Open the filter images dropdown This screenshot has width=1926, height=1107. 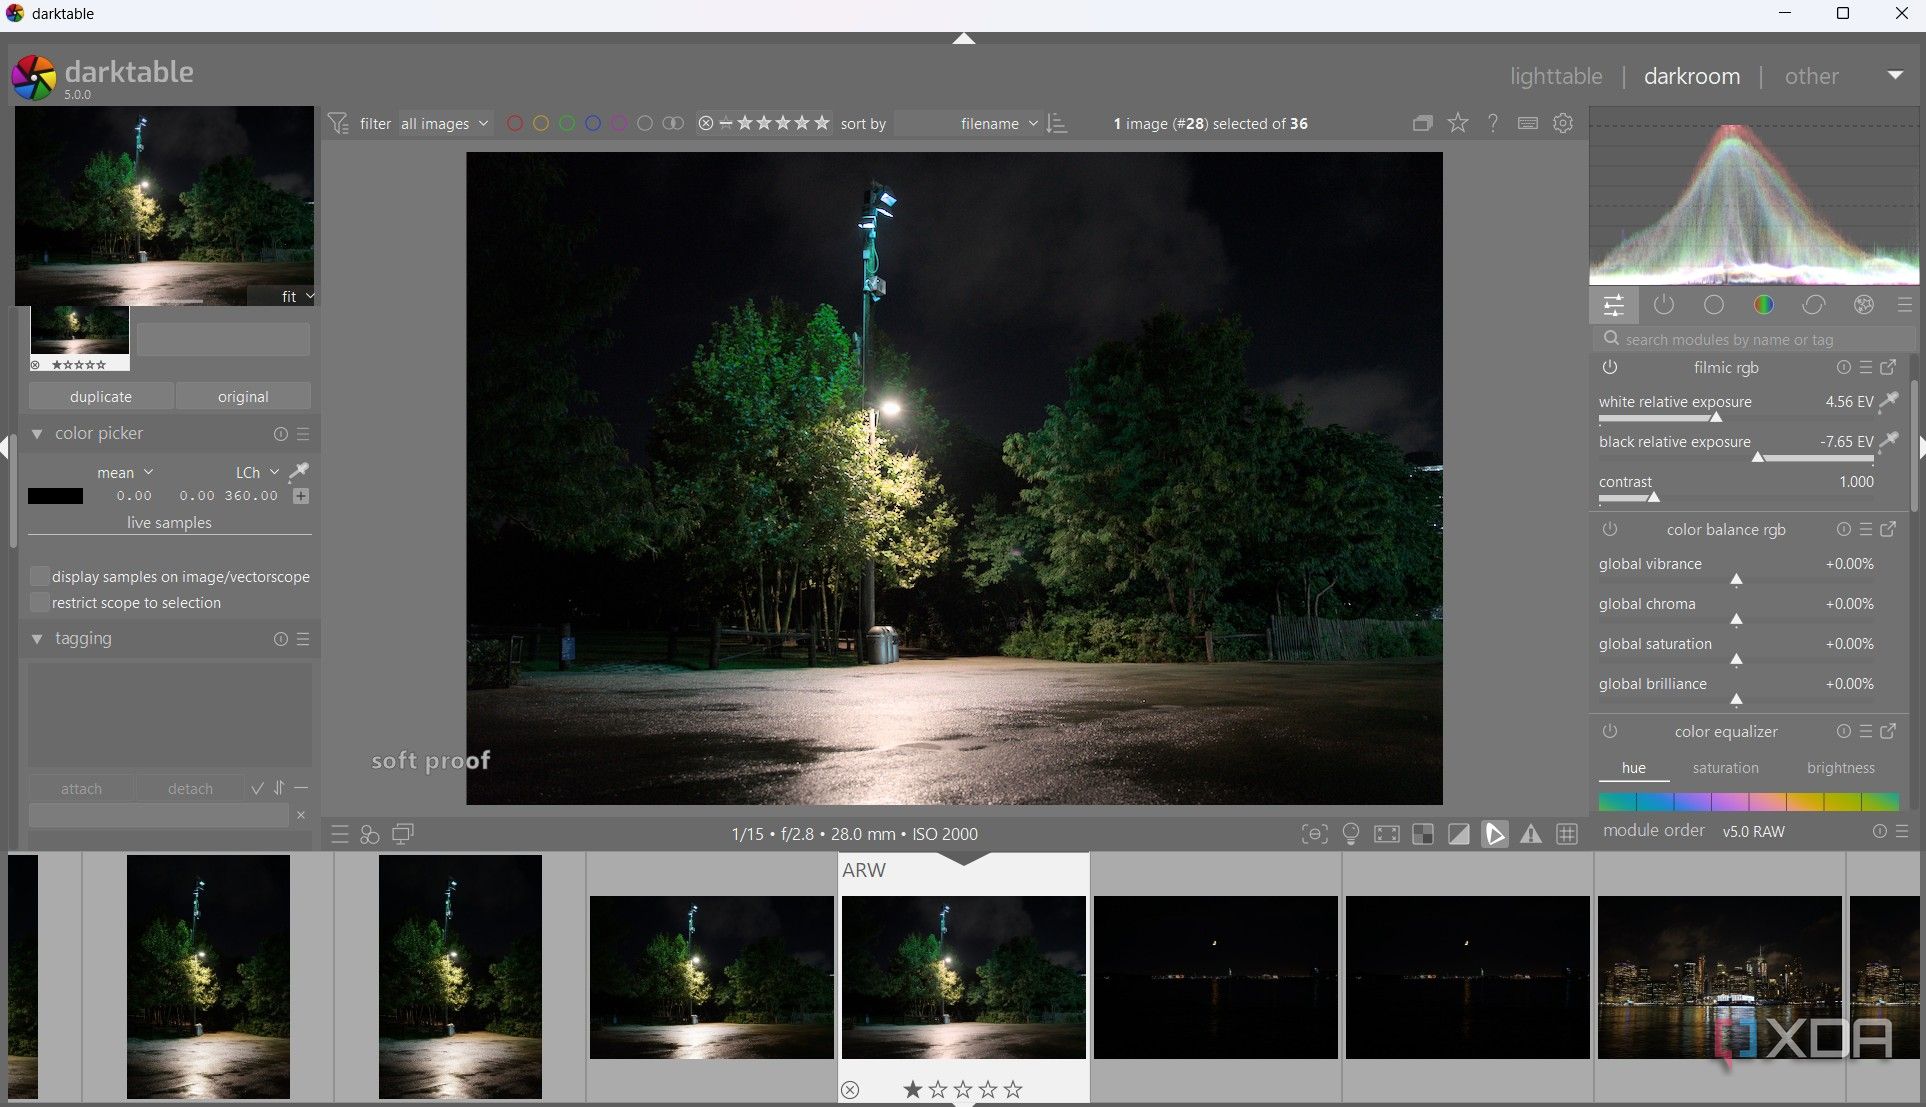pos(443,123)
